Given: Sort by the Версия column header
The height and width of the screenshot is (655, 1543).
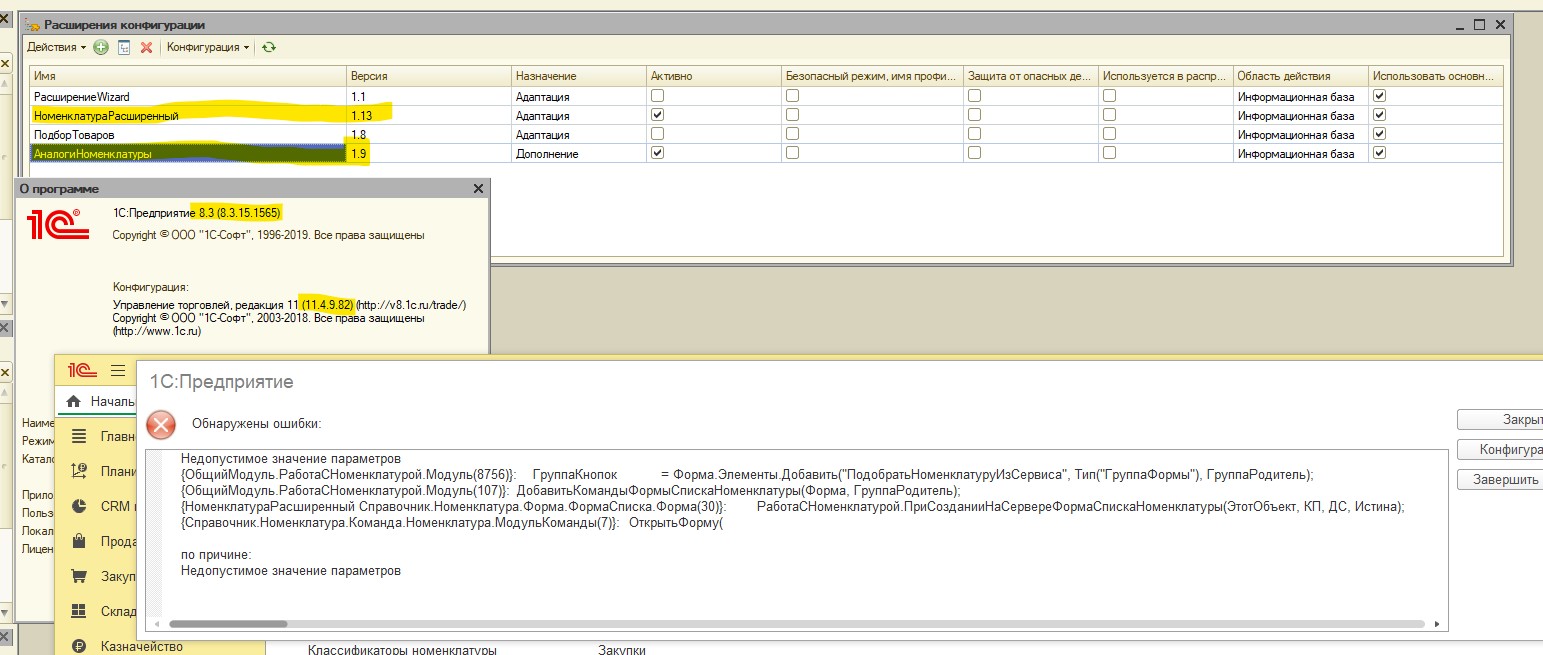Looking at the screenshot, I should tap(429, 76).
